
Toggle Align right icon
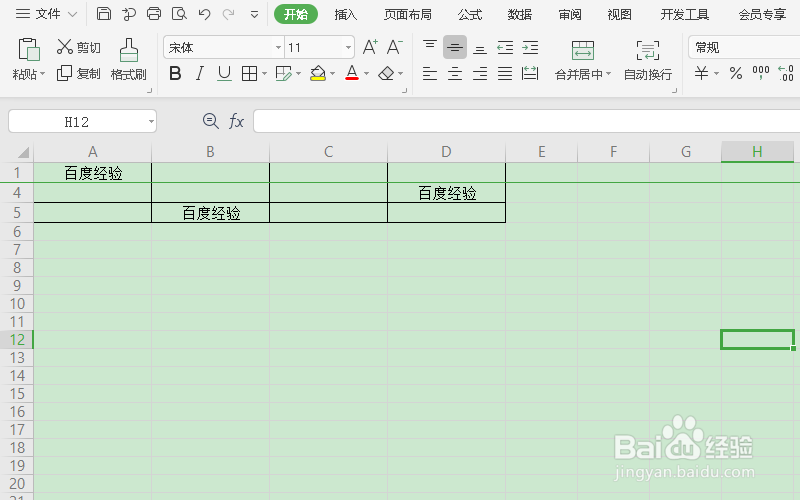pos(480,74)
